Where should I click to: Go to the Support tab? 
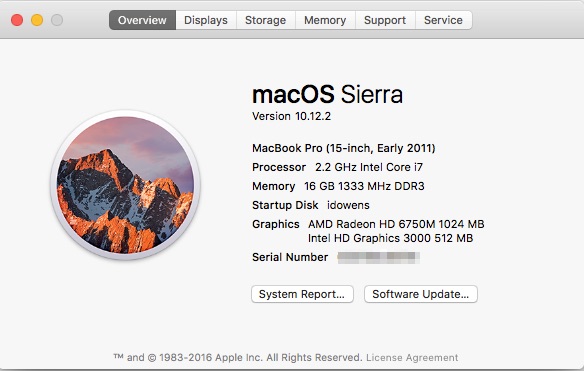(x=385, y=20)
